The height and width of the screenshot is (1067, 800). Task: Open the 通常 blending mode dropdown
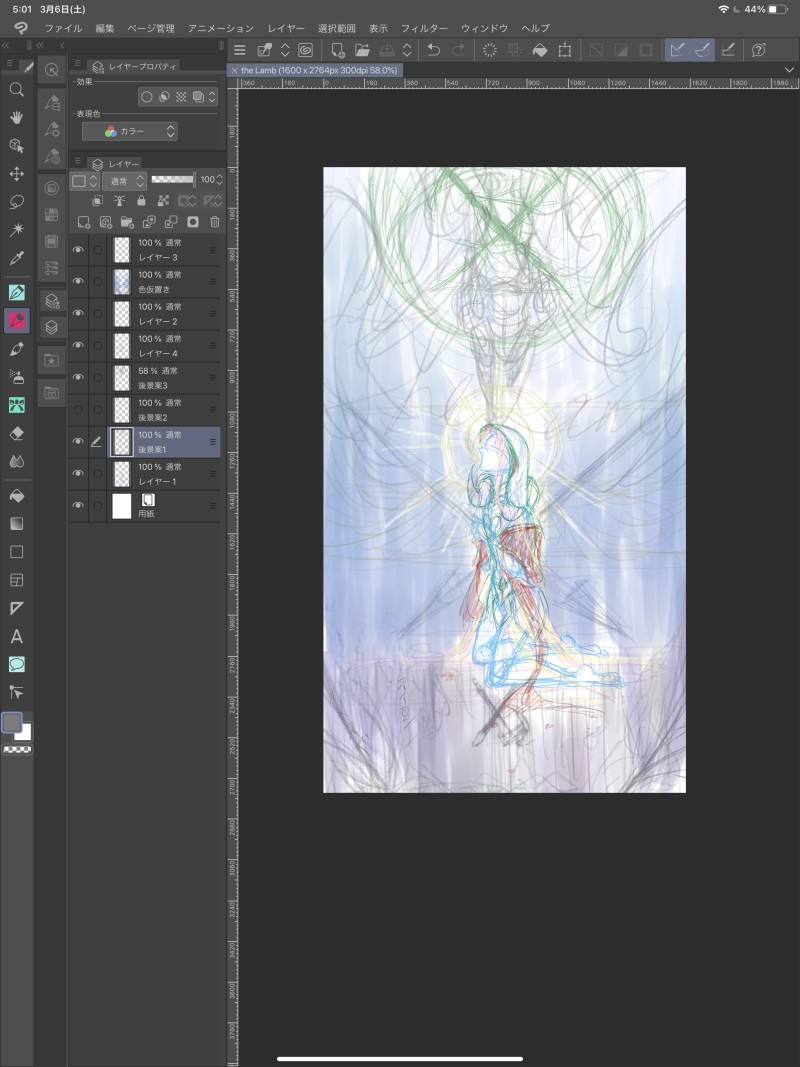[124, 181]
